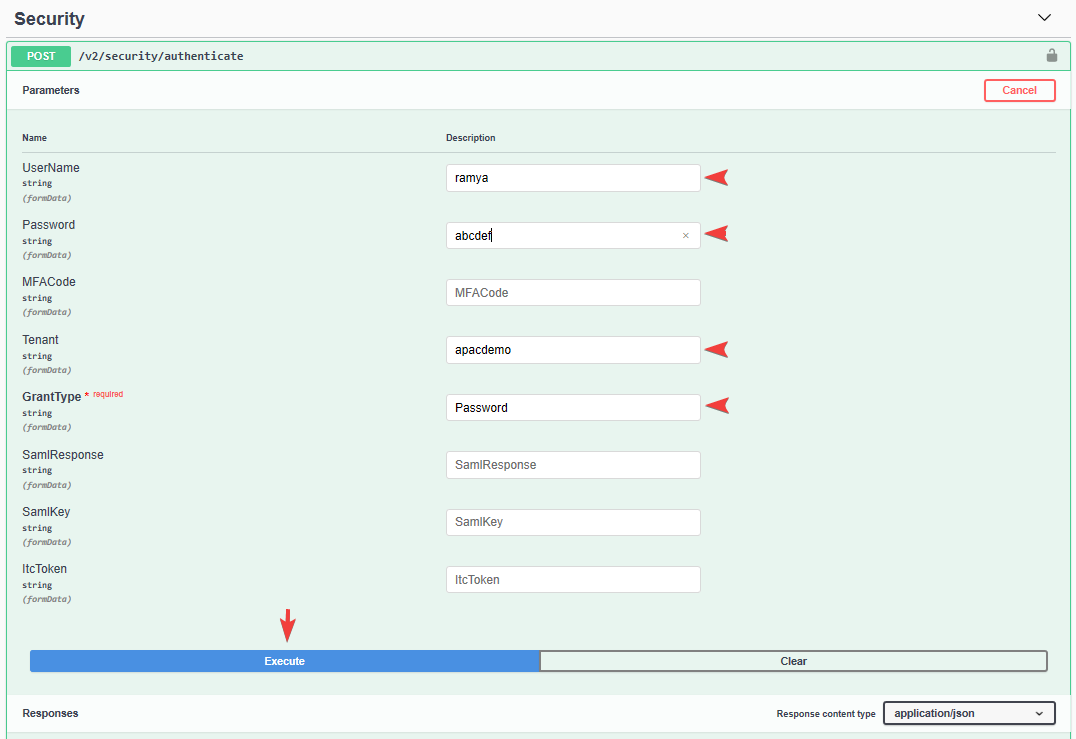Viewport: 1076px width, 739px height.
Task: Click the Response content type label
Action: [x=826, y=714]
